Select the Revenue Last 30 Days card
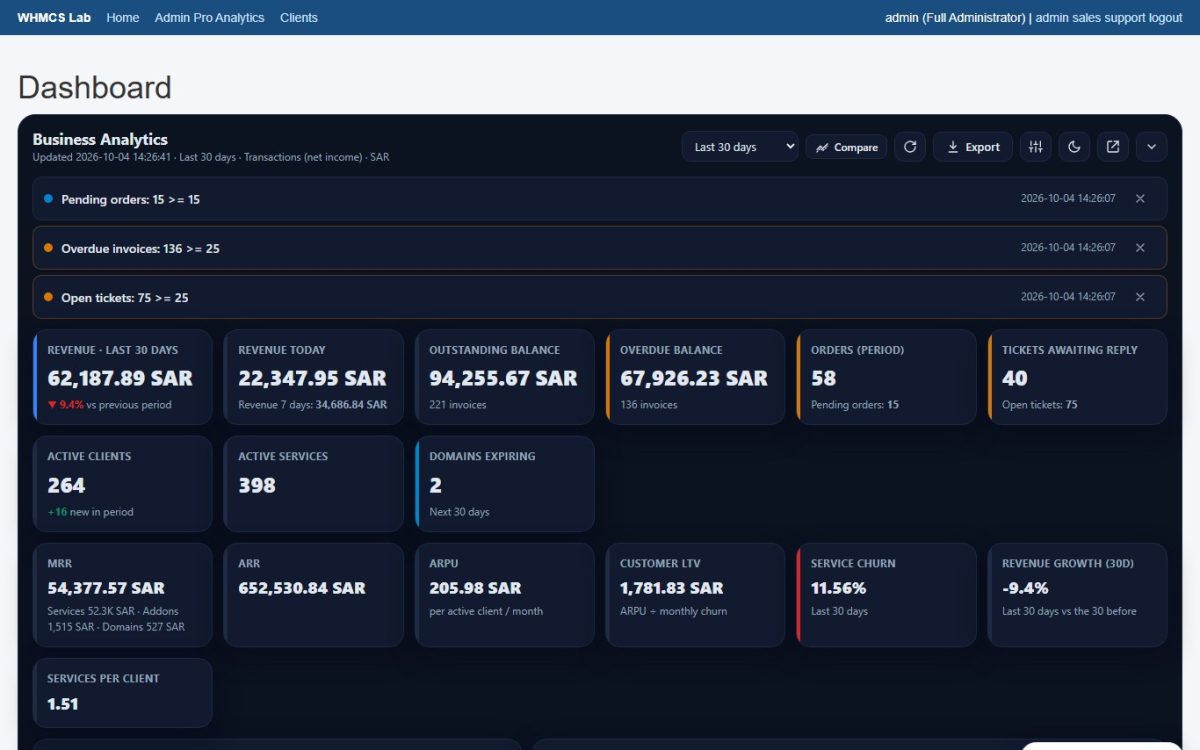Viewport: 1200px width, 750px height. pos(123,377)
